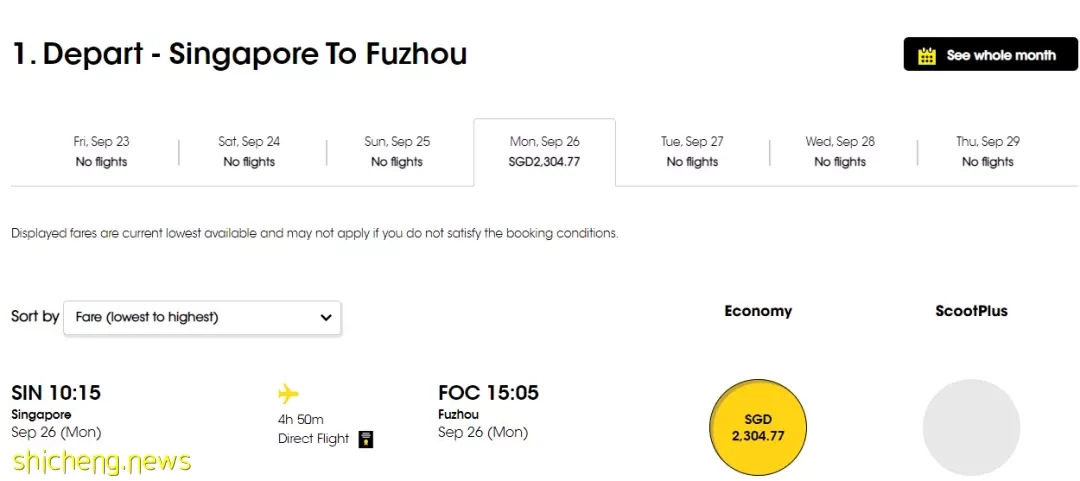Click the chevron arrow in sort dropdown
The width and height of the screenshot is (1080, 481).
[x=326, y=318]
